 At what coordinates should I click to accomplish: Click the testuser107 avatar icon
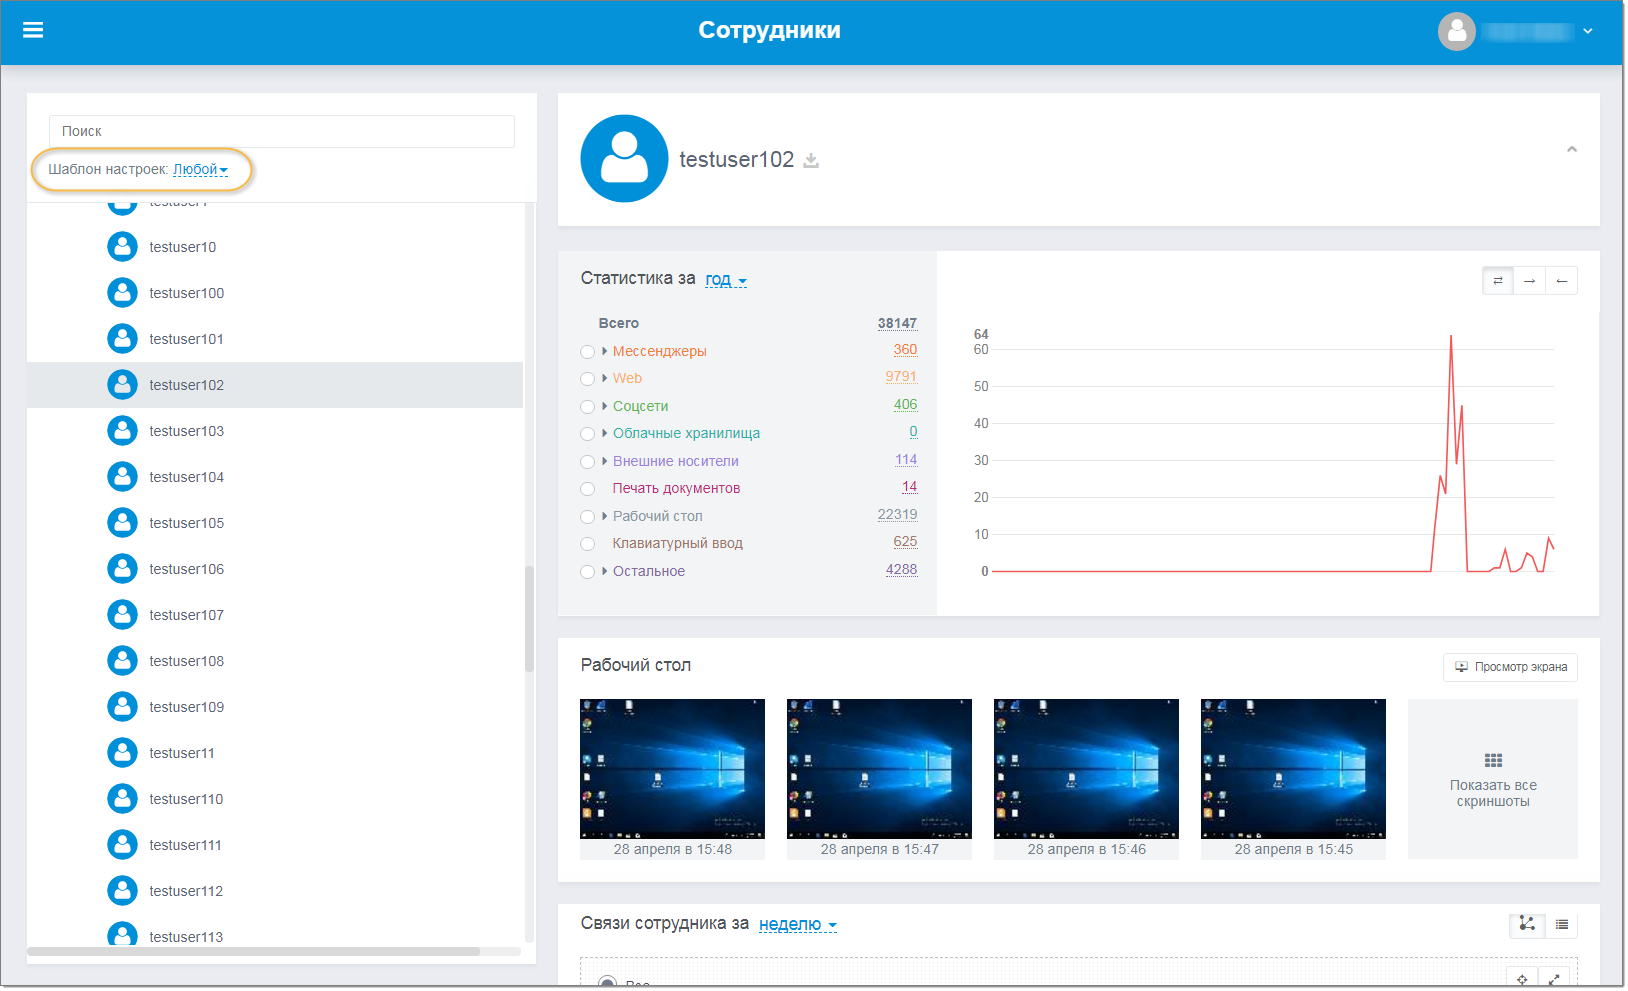click(x=122, y=615)
